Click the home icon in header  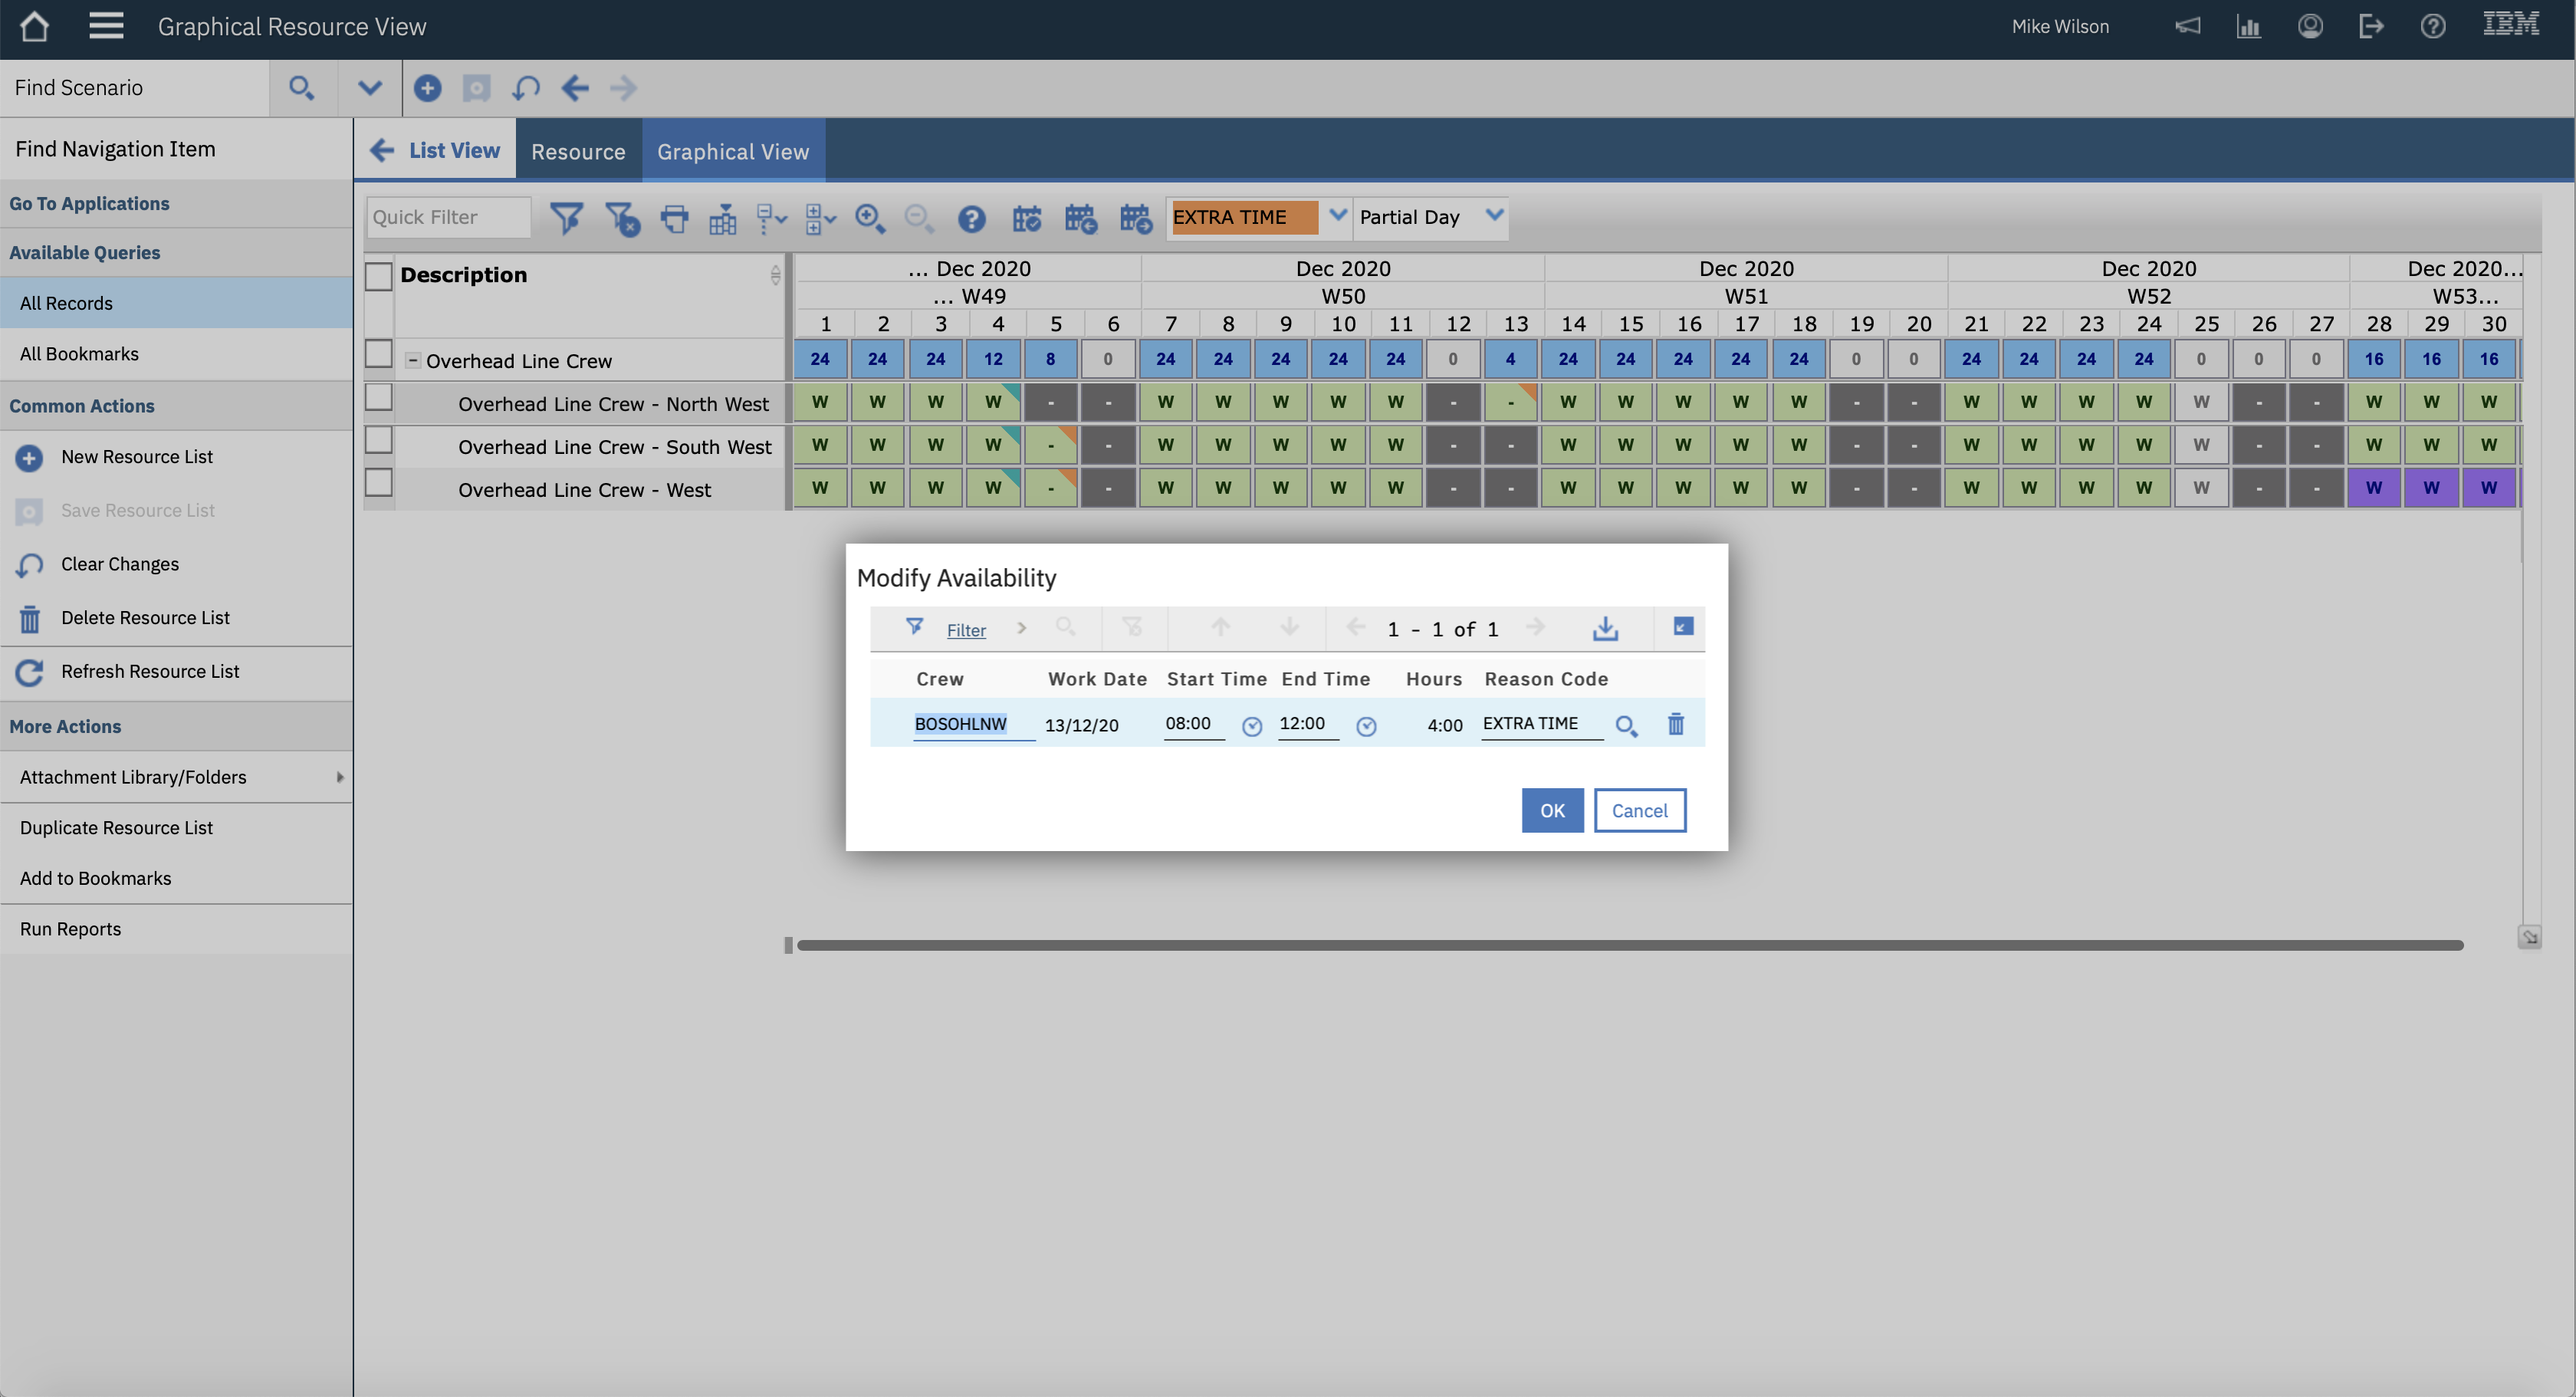[x=35, y=27]
